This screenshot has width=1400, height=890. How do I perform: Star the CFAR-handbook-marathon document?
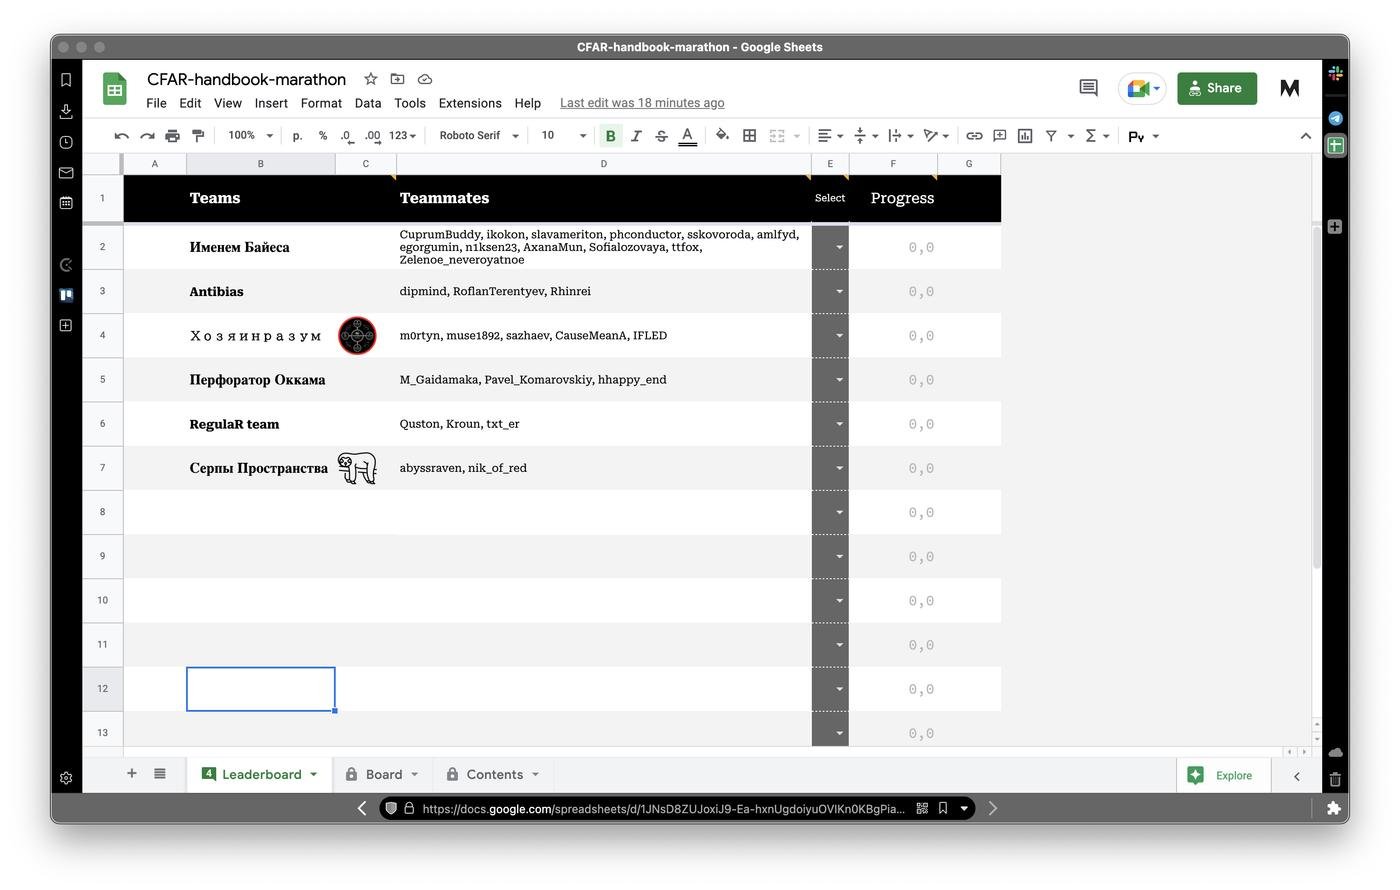click(x=370, y=79)
